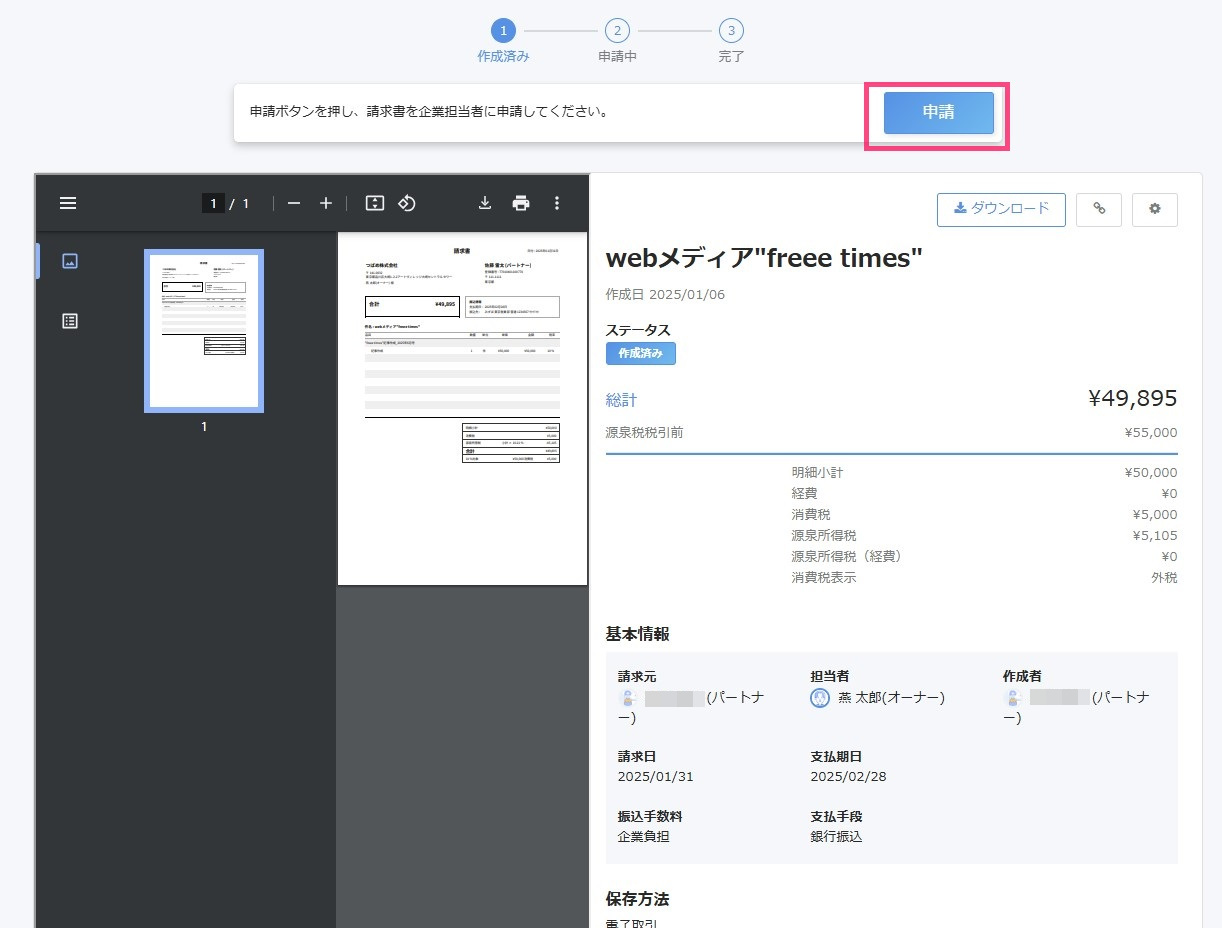Click the 作成済み status badge
The image size is (1222, 928).
641,354
